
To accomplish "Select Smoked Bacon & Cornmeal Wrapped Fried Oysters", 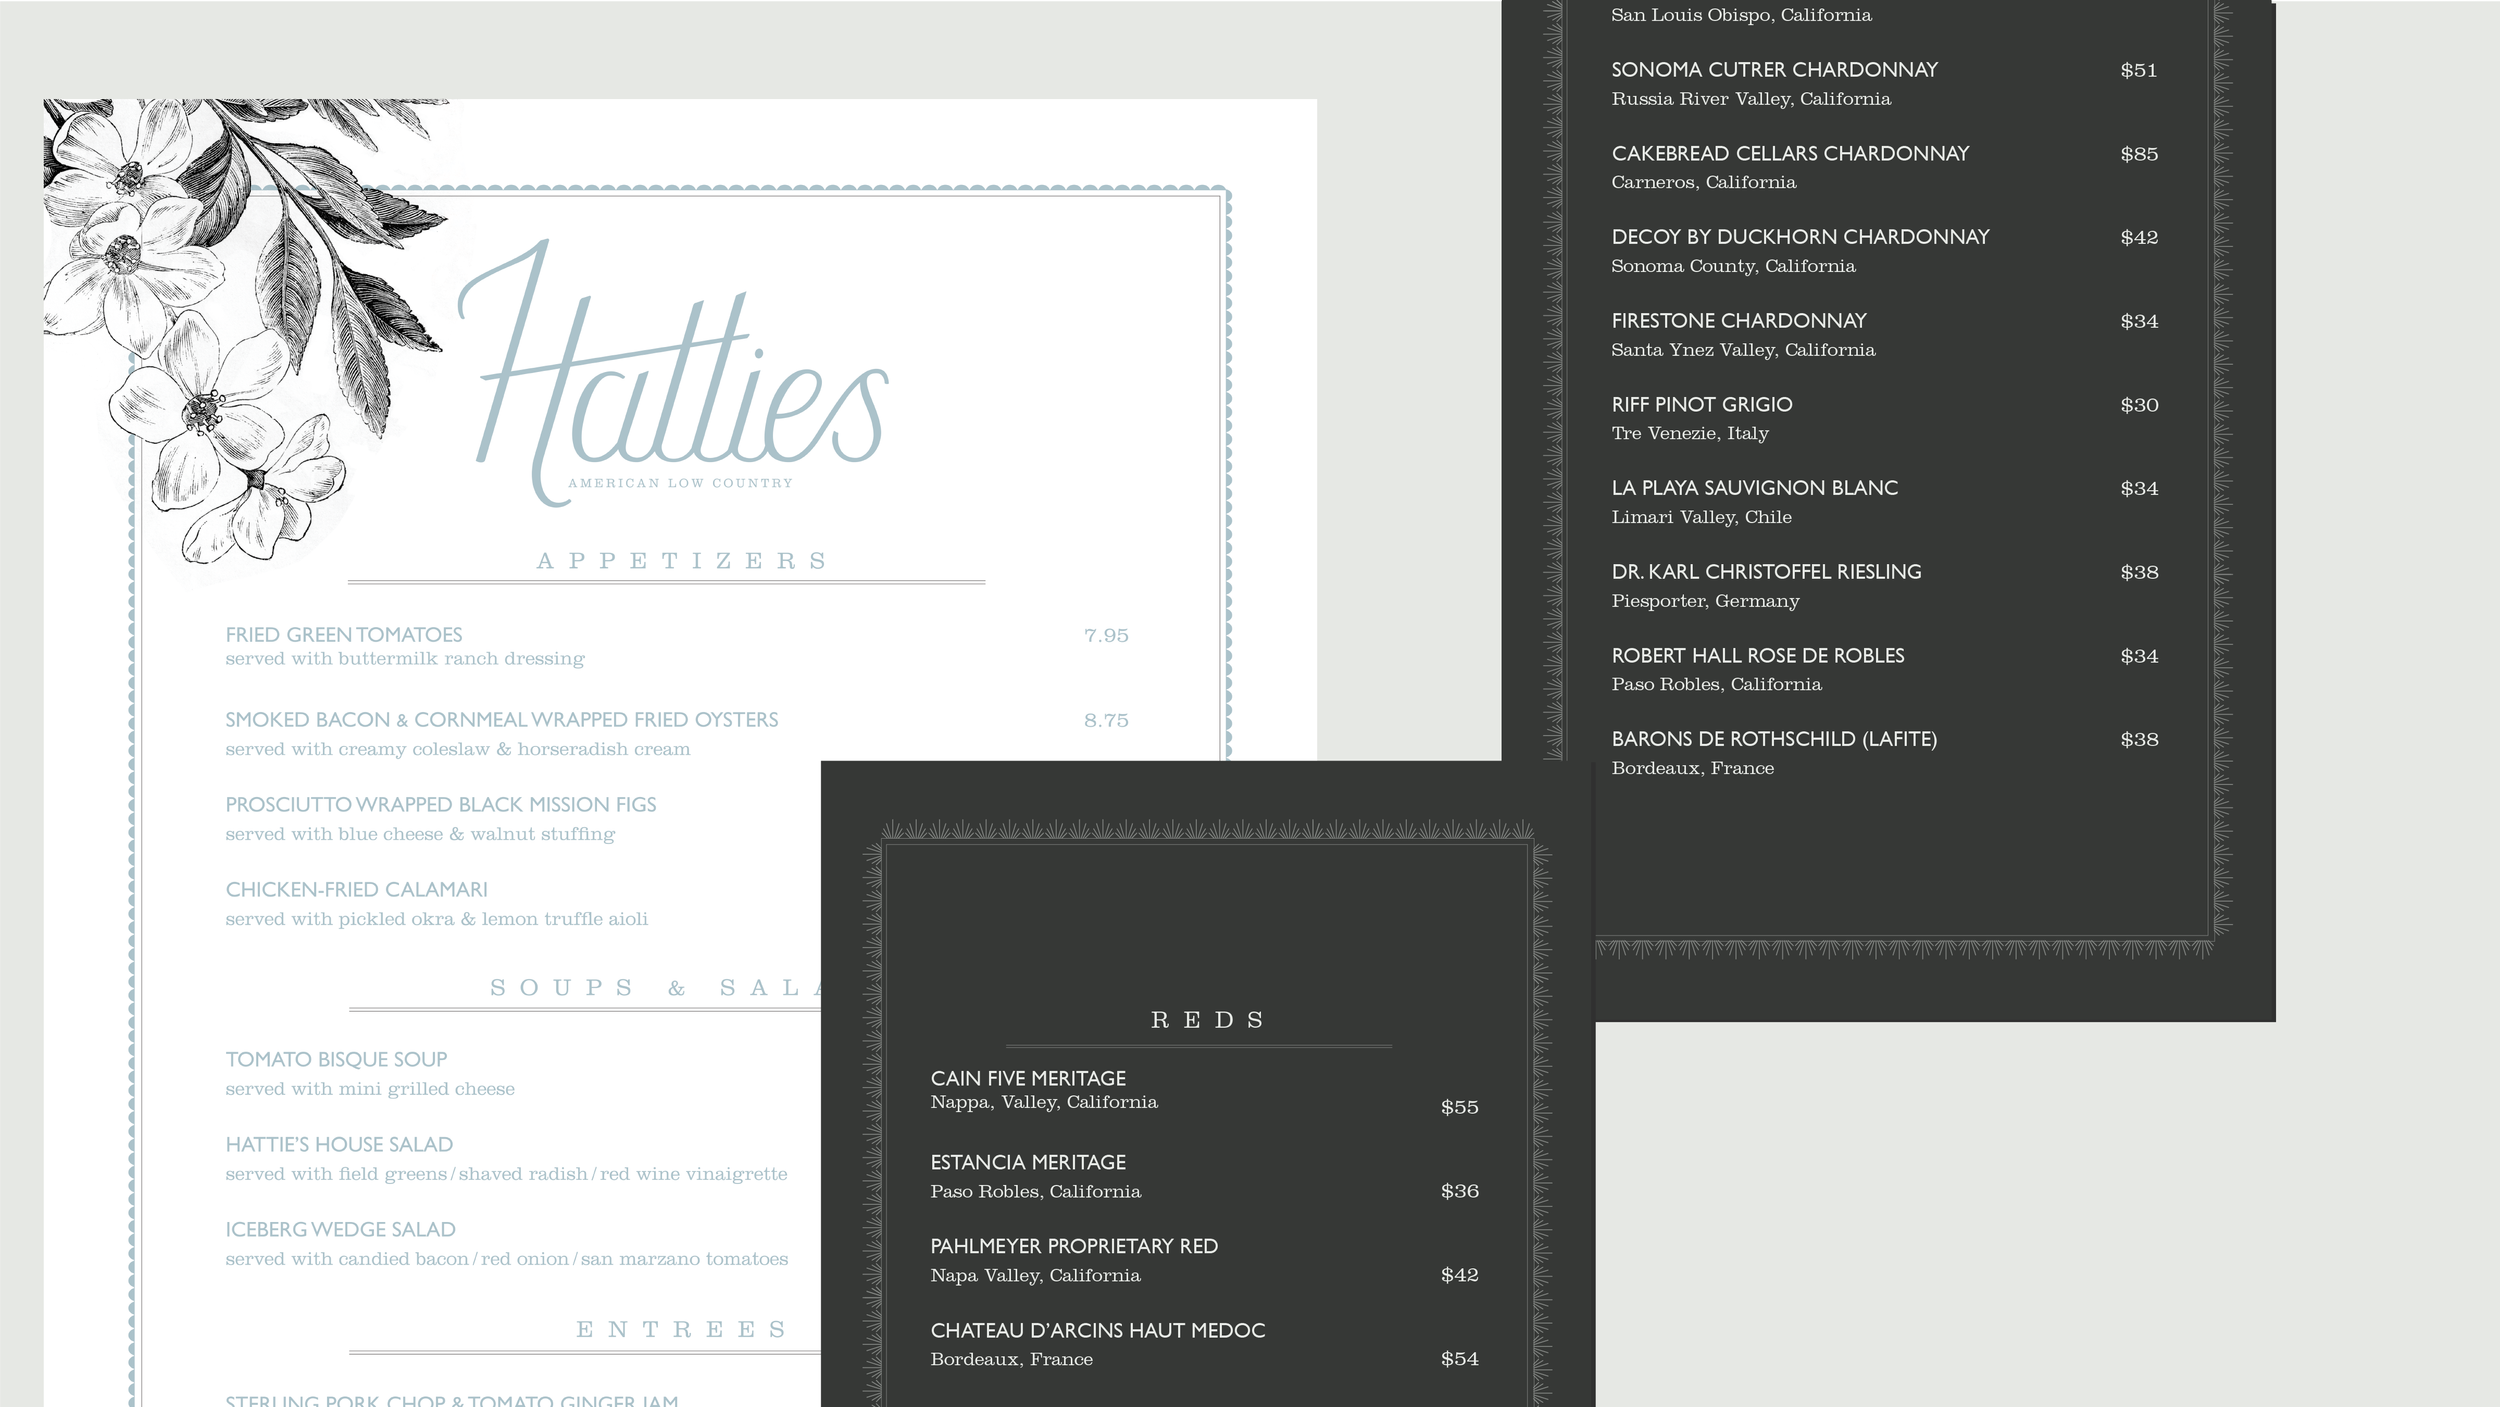I will (x=501, y=720).
